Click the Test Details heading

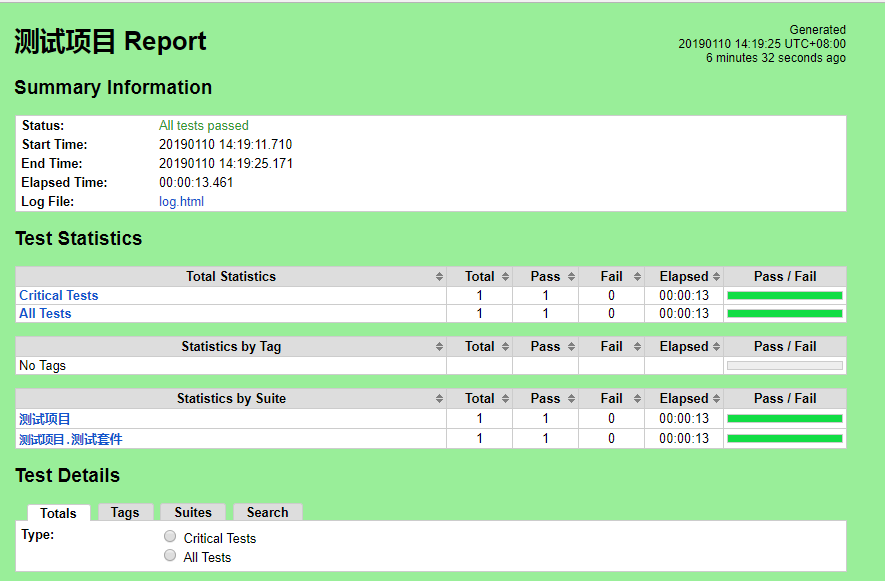click(67, 475)
